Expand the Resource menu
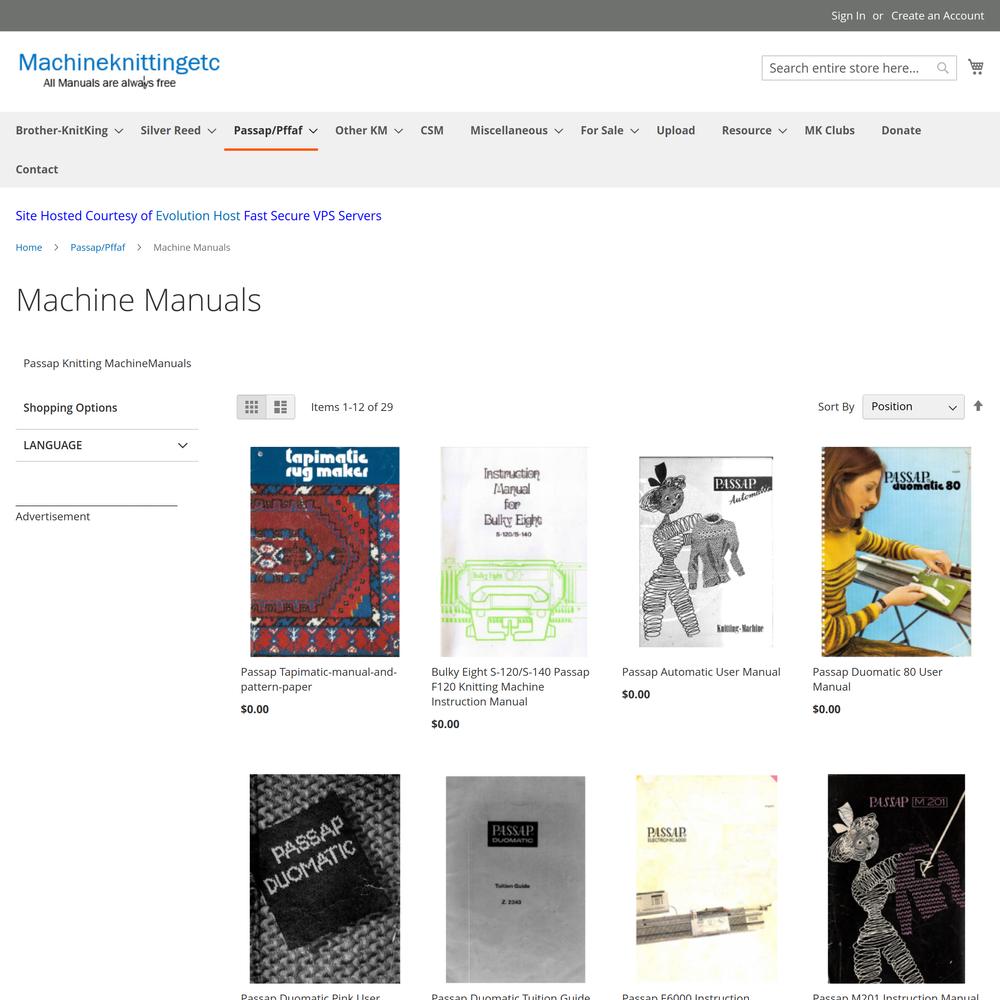This screenshot has width=1000, height=1000. (x=754, y=130)
